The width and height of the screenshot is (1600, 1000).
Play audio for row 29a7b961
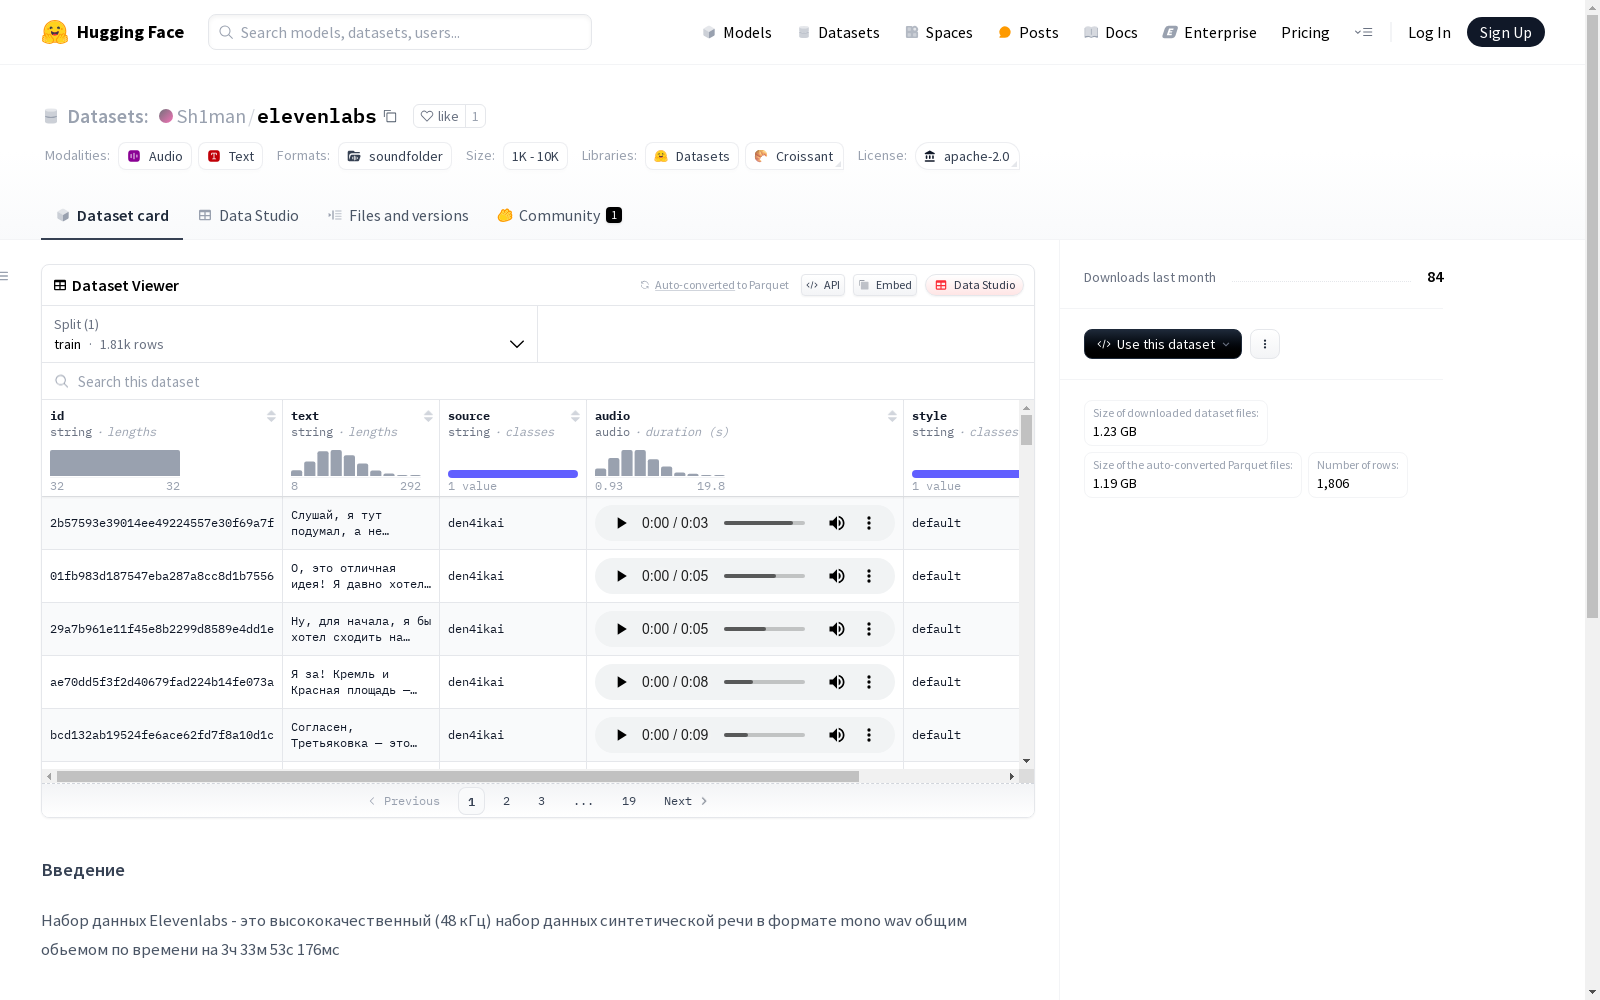coord(621,629)
